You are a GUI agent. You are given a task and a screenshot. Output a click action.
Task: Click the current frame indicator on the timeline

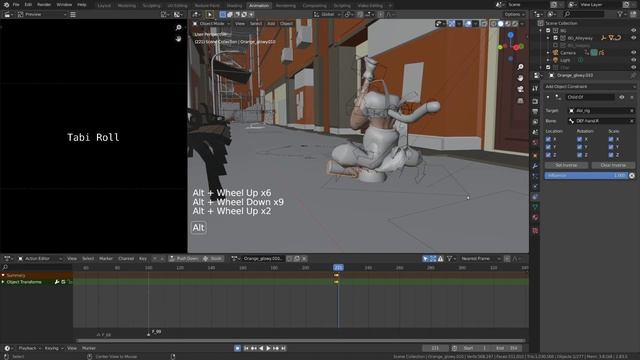click(338, 267)
